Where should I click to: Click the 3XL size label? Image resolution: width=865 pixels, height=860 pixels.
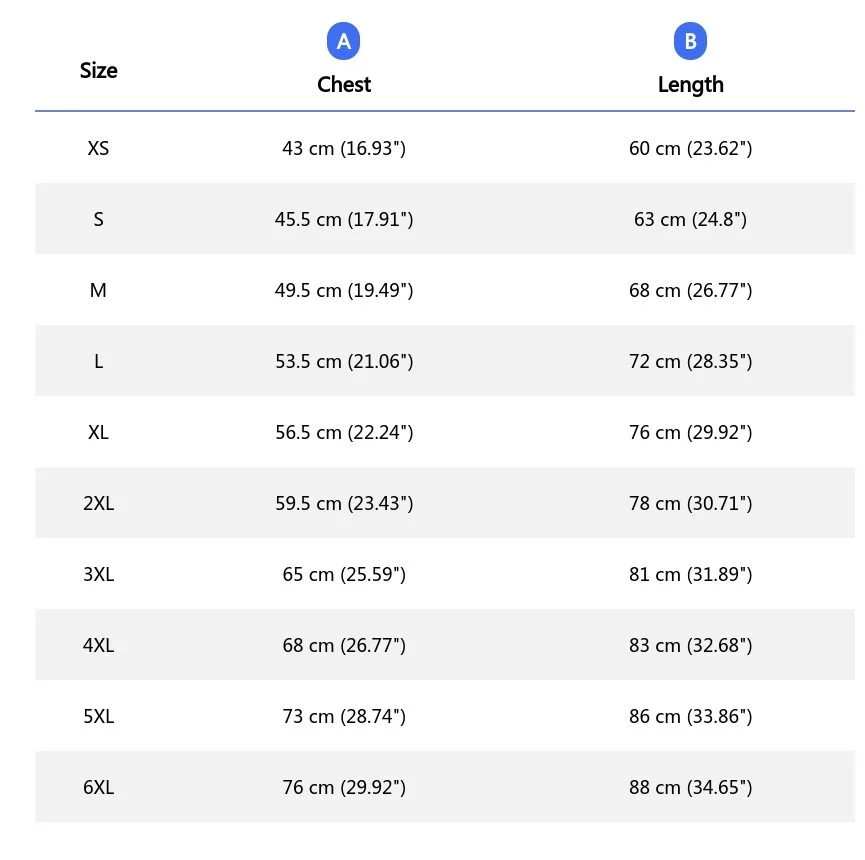click(98, 575)
